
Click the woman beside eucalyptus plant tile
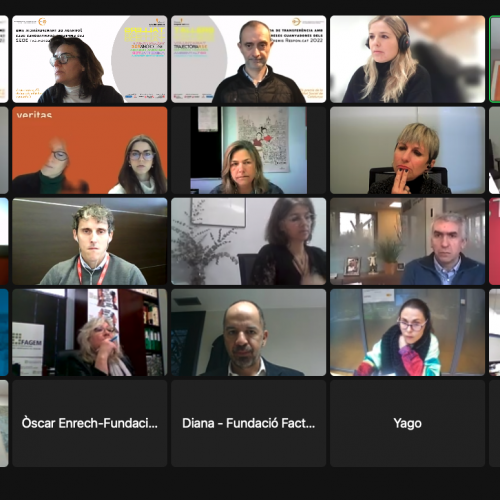(249, 241)
